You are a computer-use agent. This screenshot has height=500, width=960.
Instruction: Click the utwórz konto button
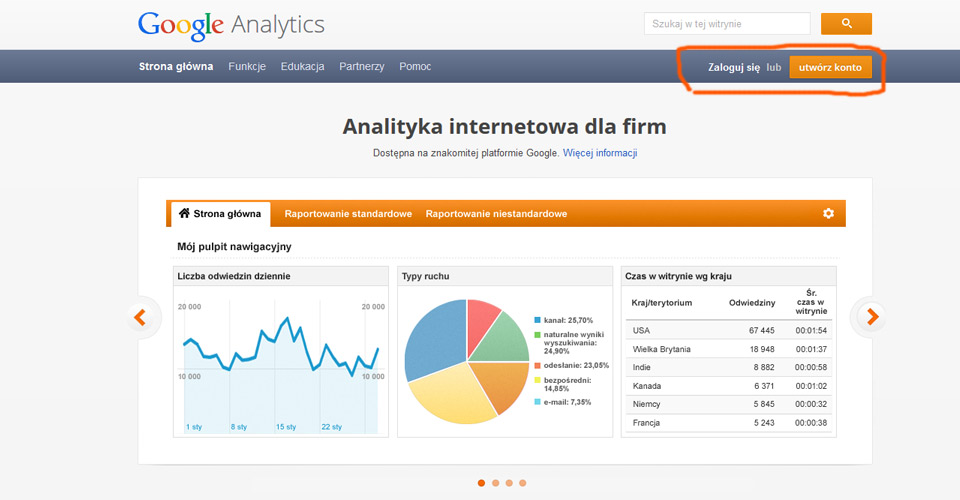(x=830, y=67)
